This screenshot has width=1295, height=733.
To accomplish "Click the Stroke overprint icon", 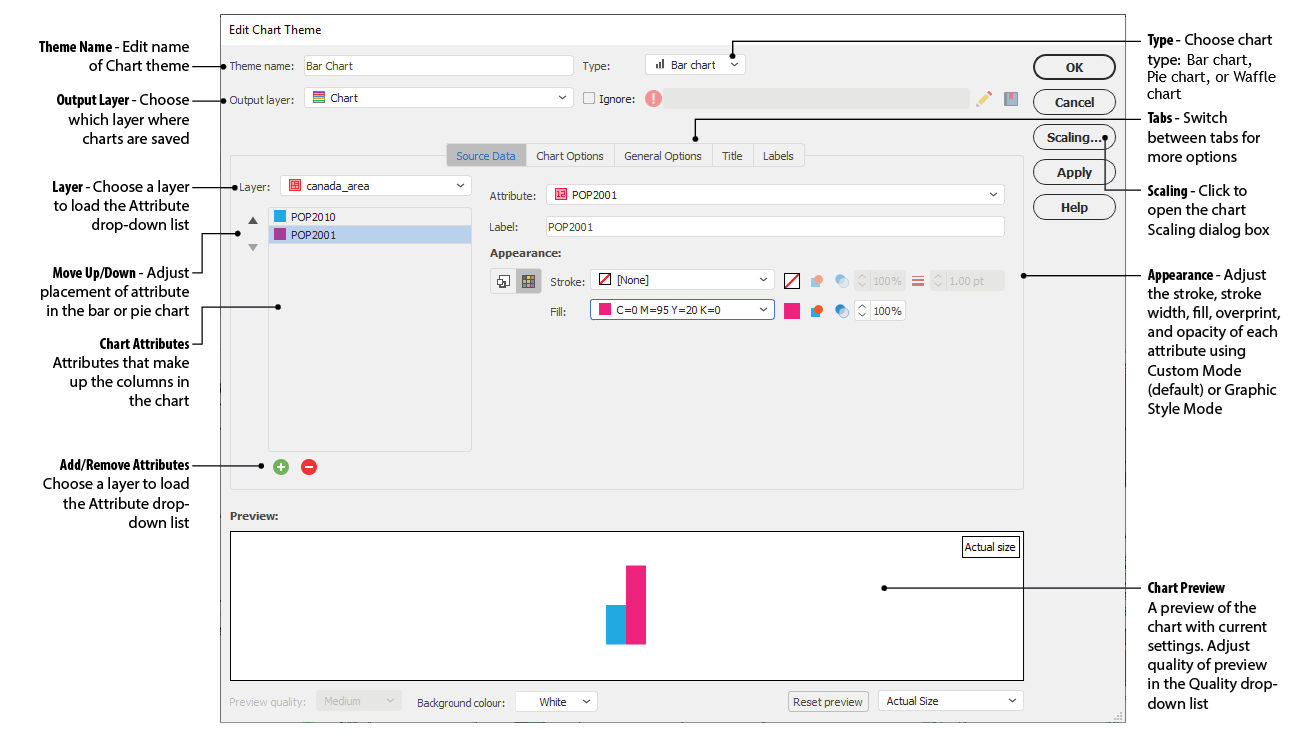I will [x=816, y=281].
